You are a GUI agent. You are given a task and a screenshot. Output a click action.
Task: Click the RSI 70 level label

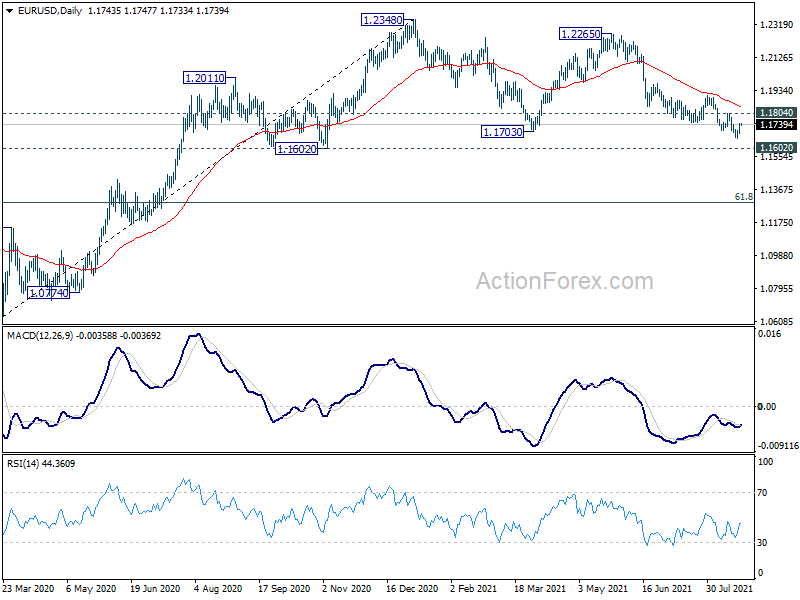[762, 493]
